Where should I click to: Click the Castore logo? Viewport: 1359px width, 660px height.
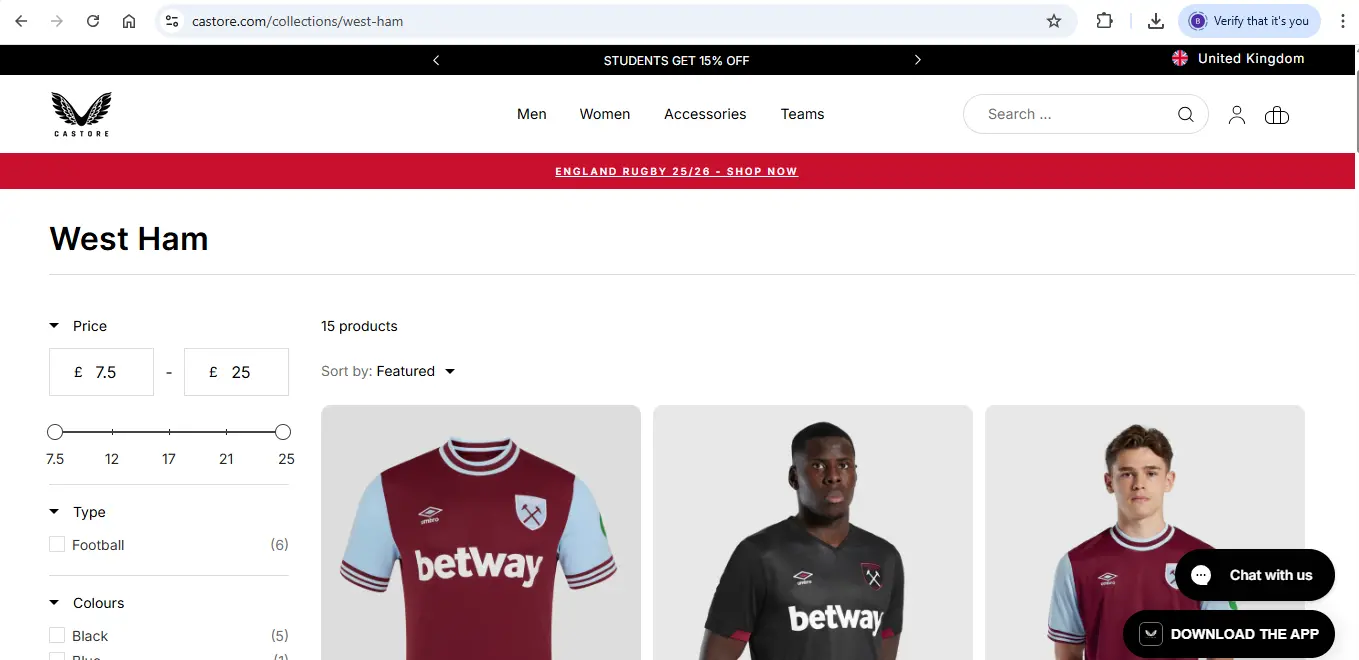point(81,114)
